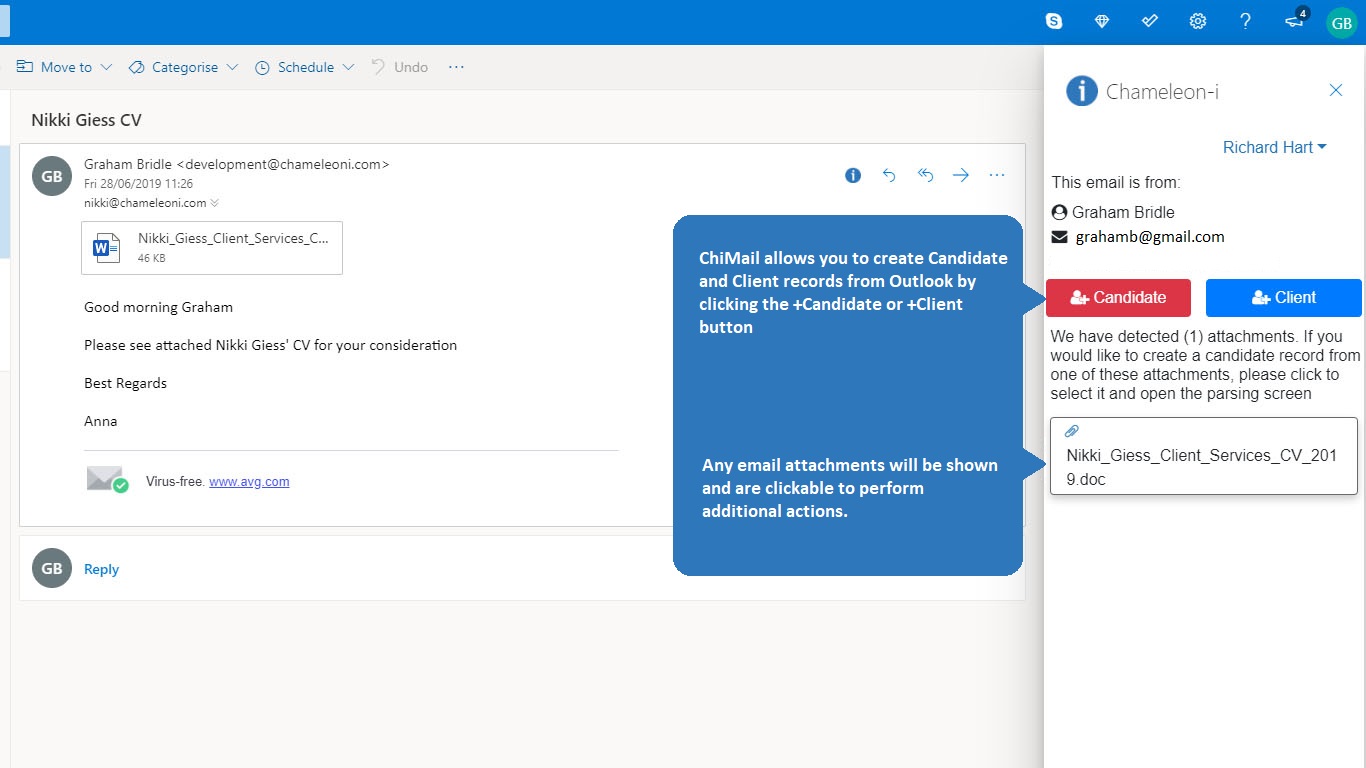Click the GB sender avatar in message
Screen dimensions: 1366x768
(52, 176)
